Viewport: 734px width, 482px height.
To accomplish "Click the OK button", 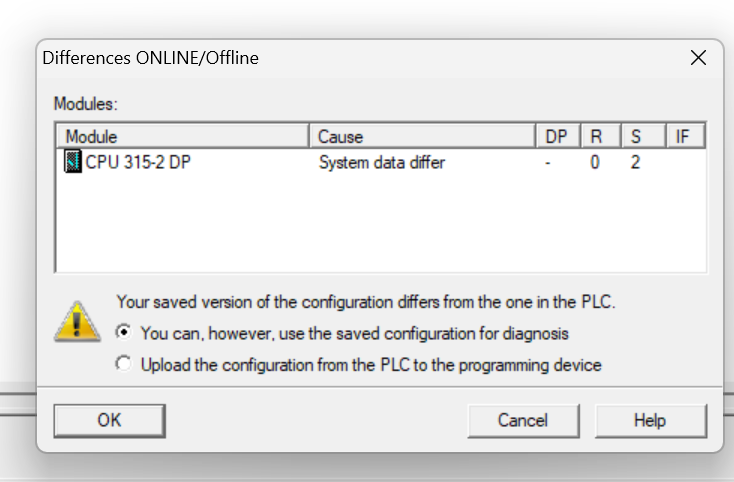I will (110, 421).
